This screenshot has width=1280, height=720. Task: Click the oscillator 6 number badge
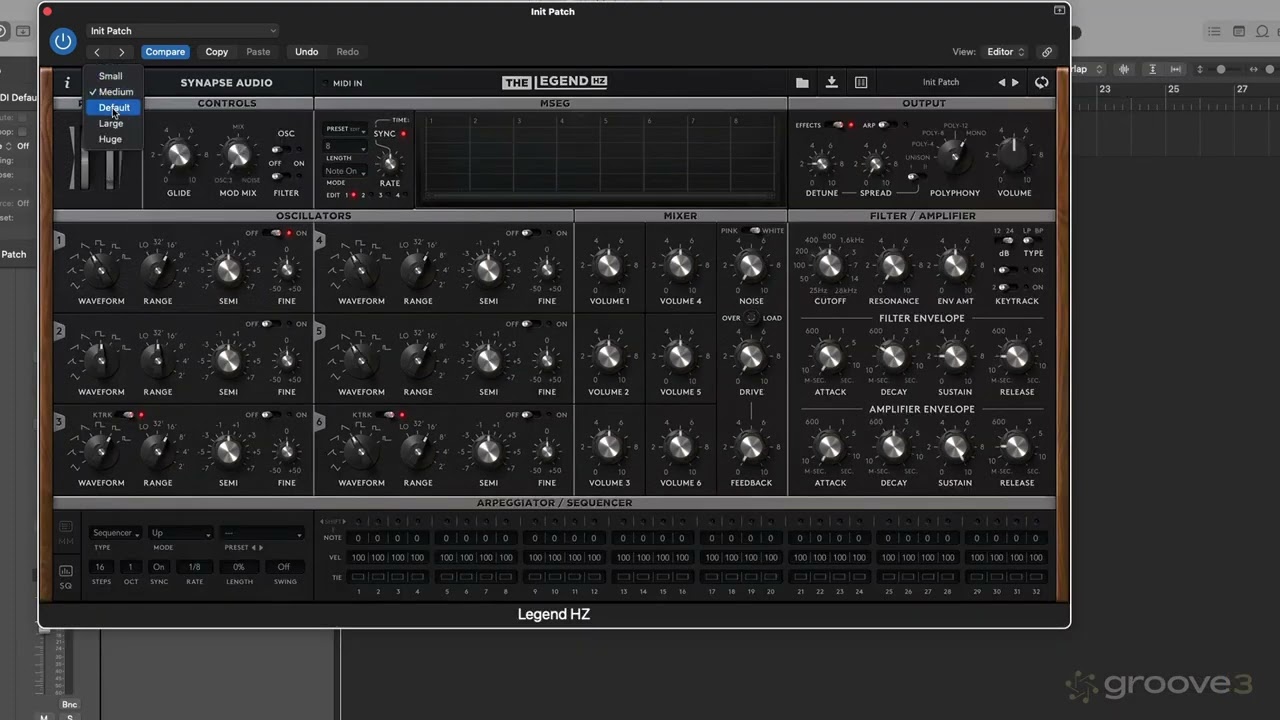pos(319,422)
